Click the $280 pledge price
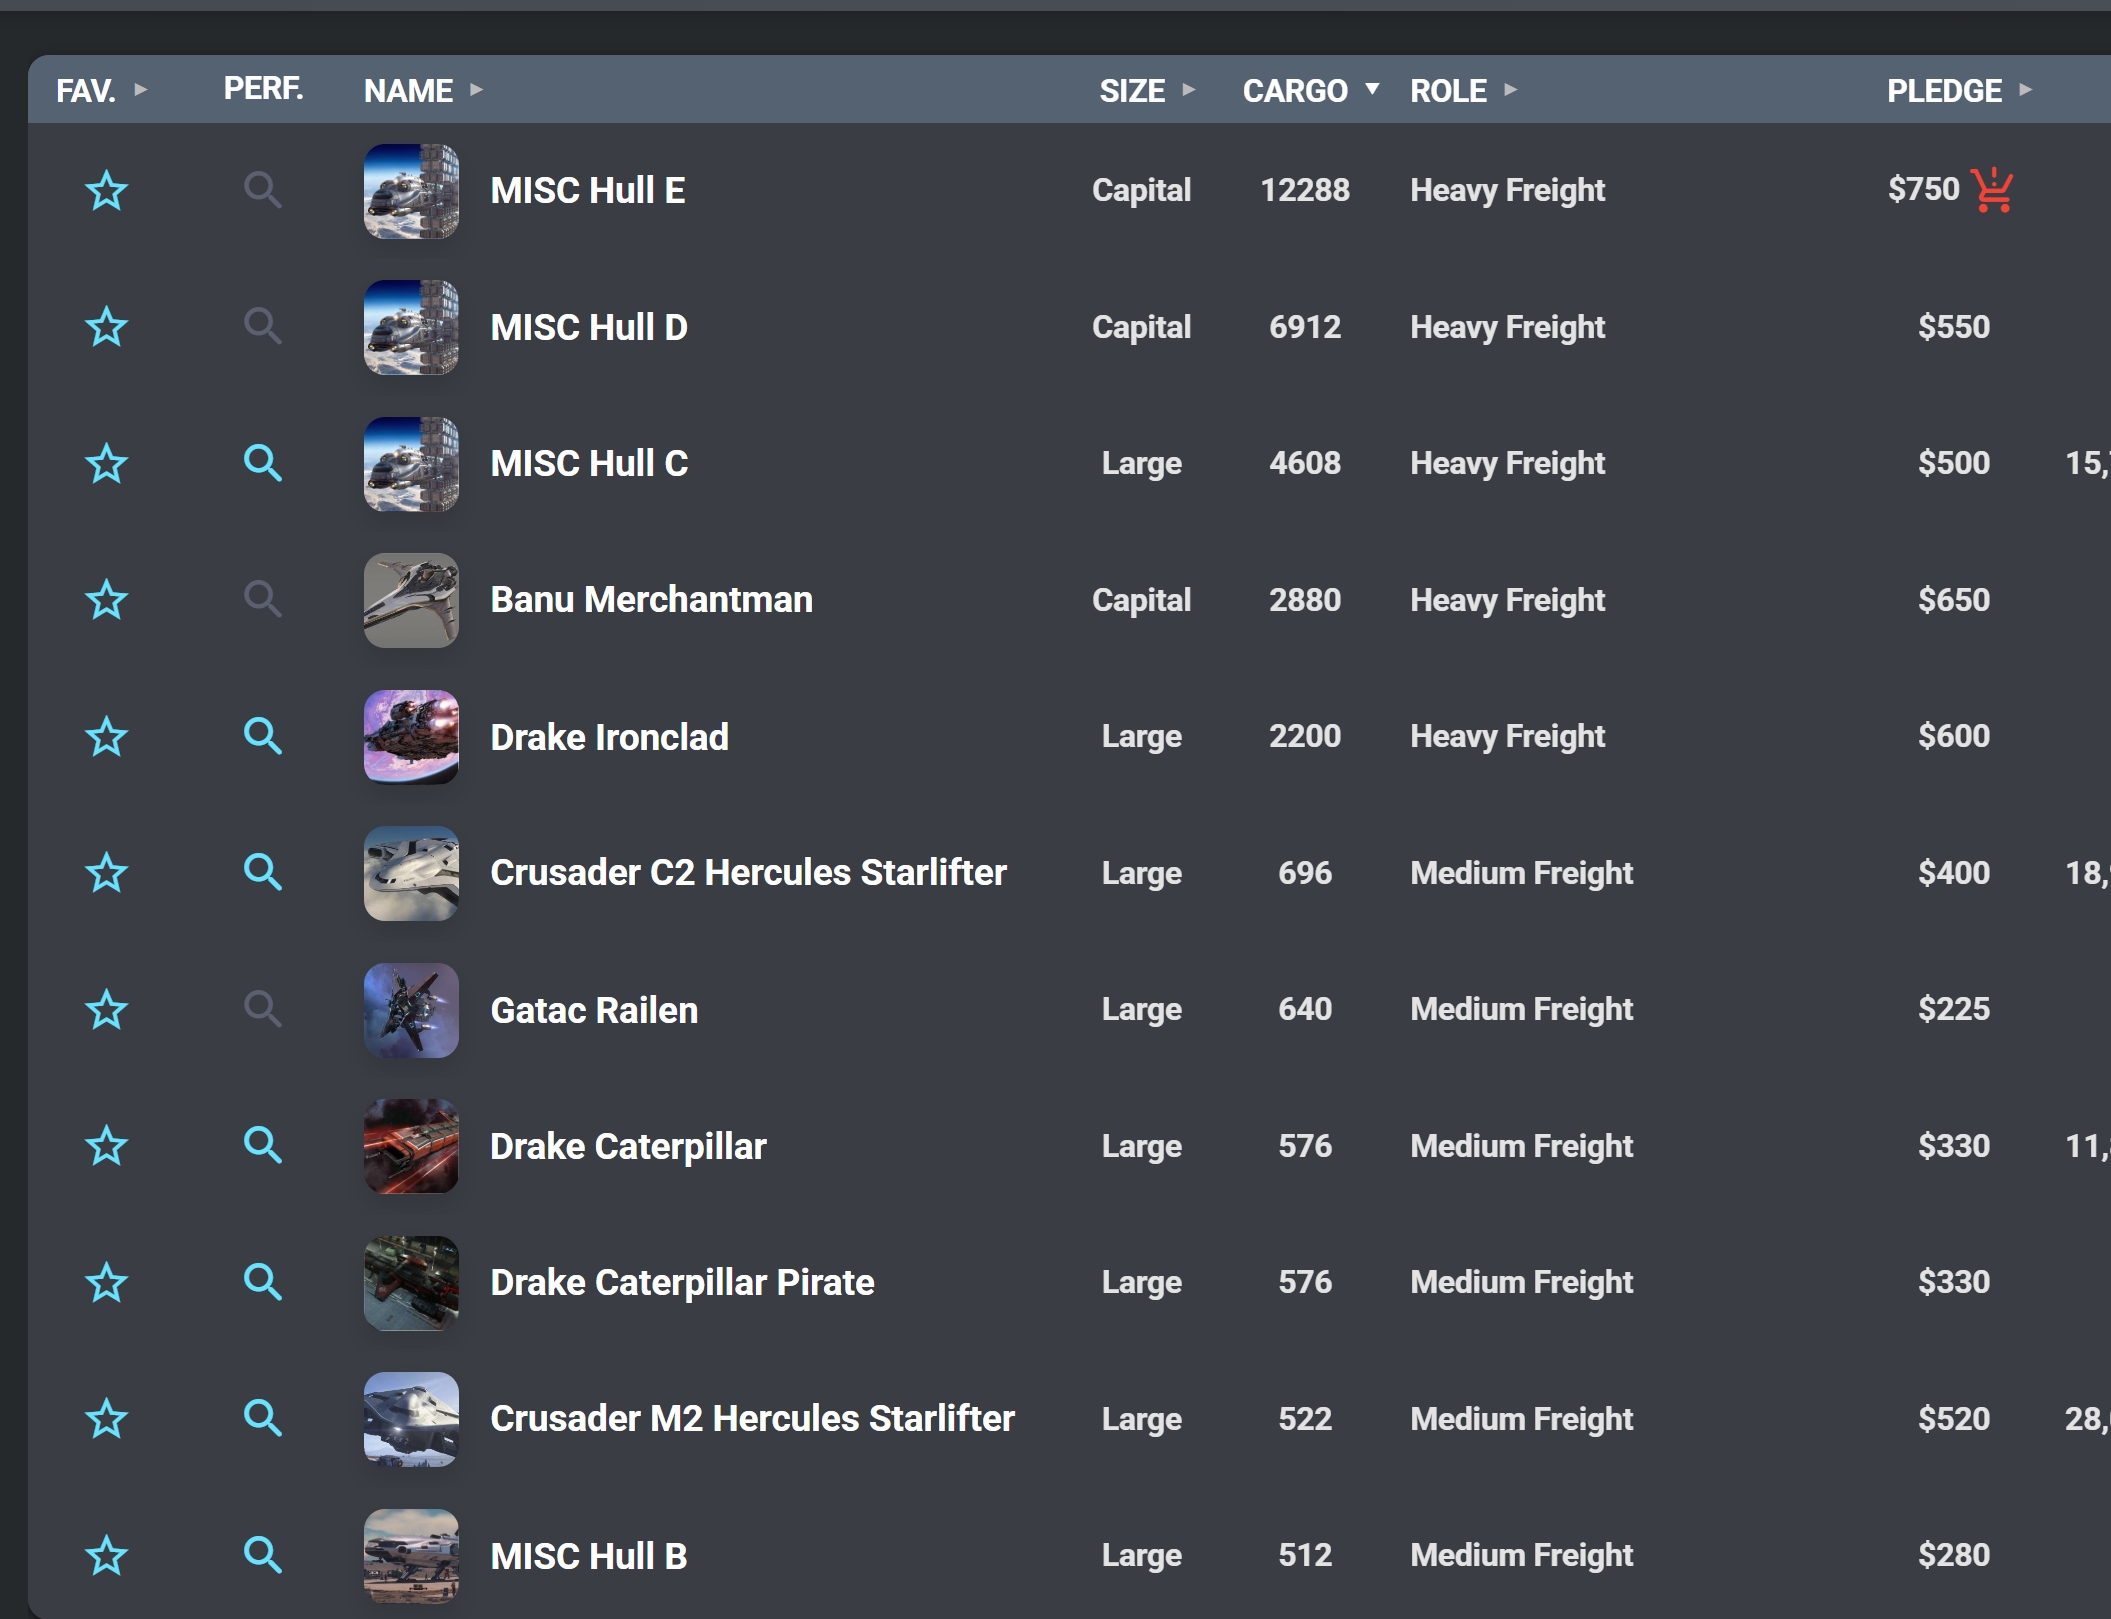Image resolution: width=2111 pixels, height=1619 pixels. tap(1954, 1555)
